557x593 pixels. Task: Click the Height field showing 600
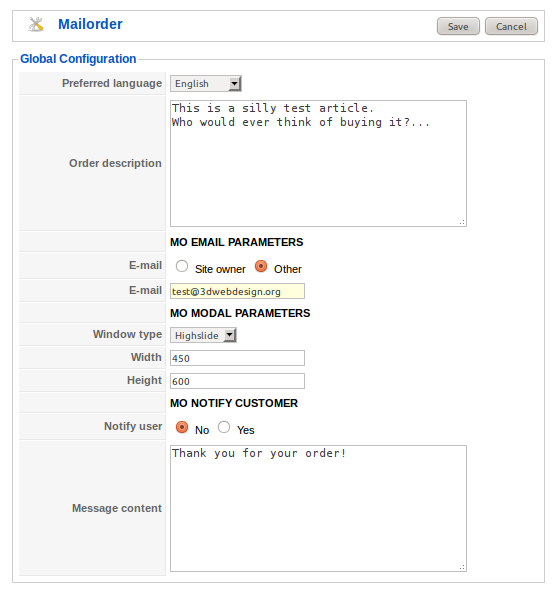coord(237,381)
